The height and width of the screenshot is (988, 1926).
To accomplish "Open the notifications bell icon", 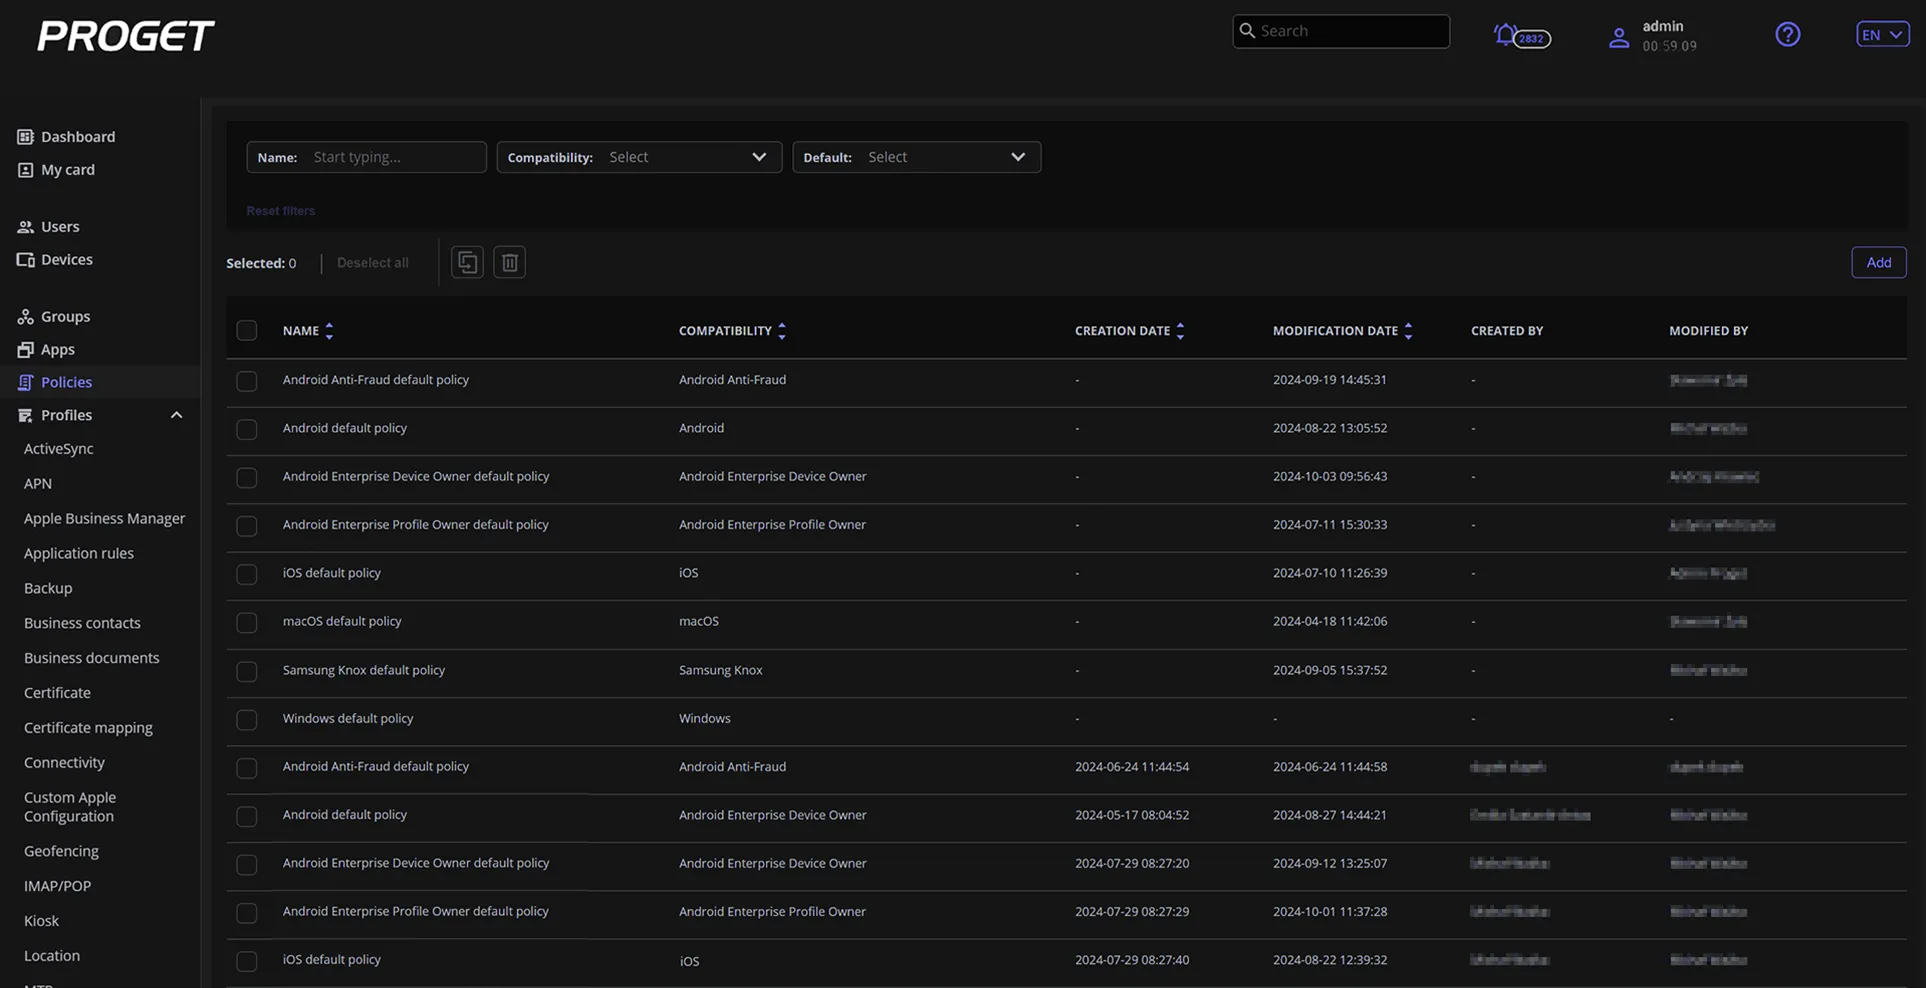I will [1505, 35].
